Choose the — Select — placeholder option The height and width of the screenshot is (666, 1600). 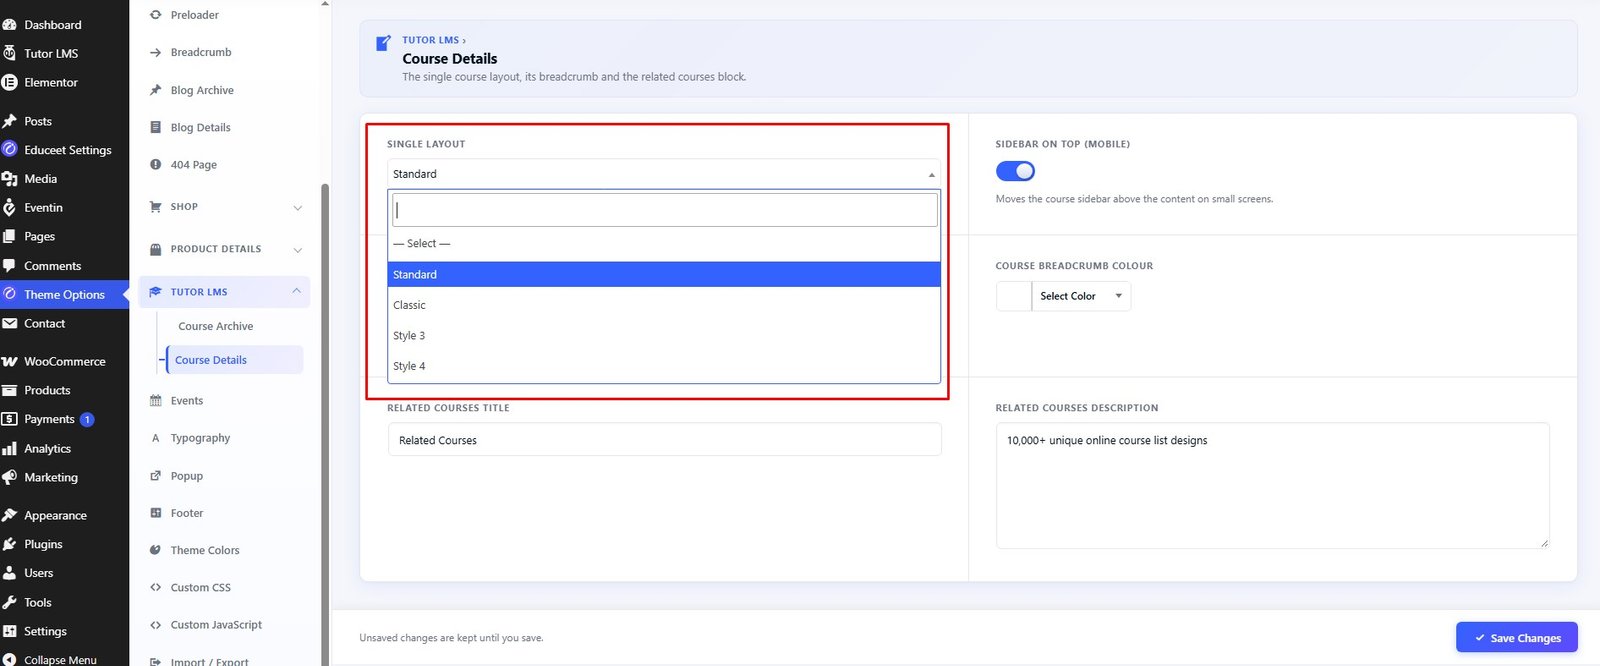coord(664,244)
